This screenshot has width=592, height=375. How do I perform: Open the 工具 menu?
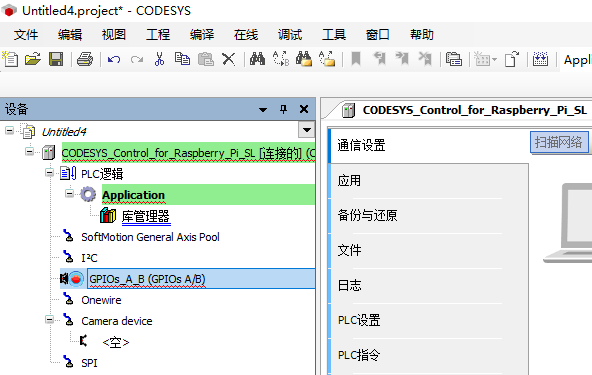click(334, 35)
